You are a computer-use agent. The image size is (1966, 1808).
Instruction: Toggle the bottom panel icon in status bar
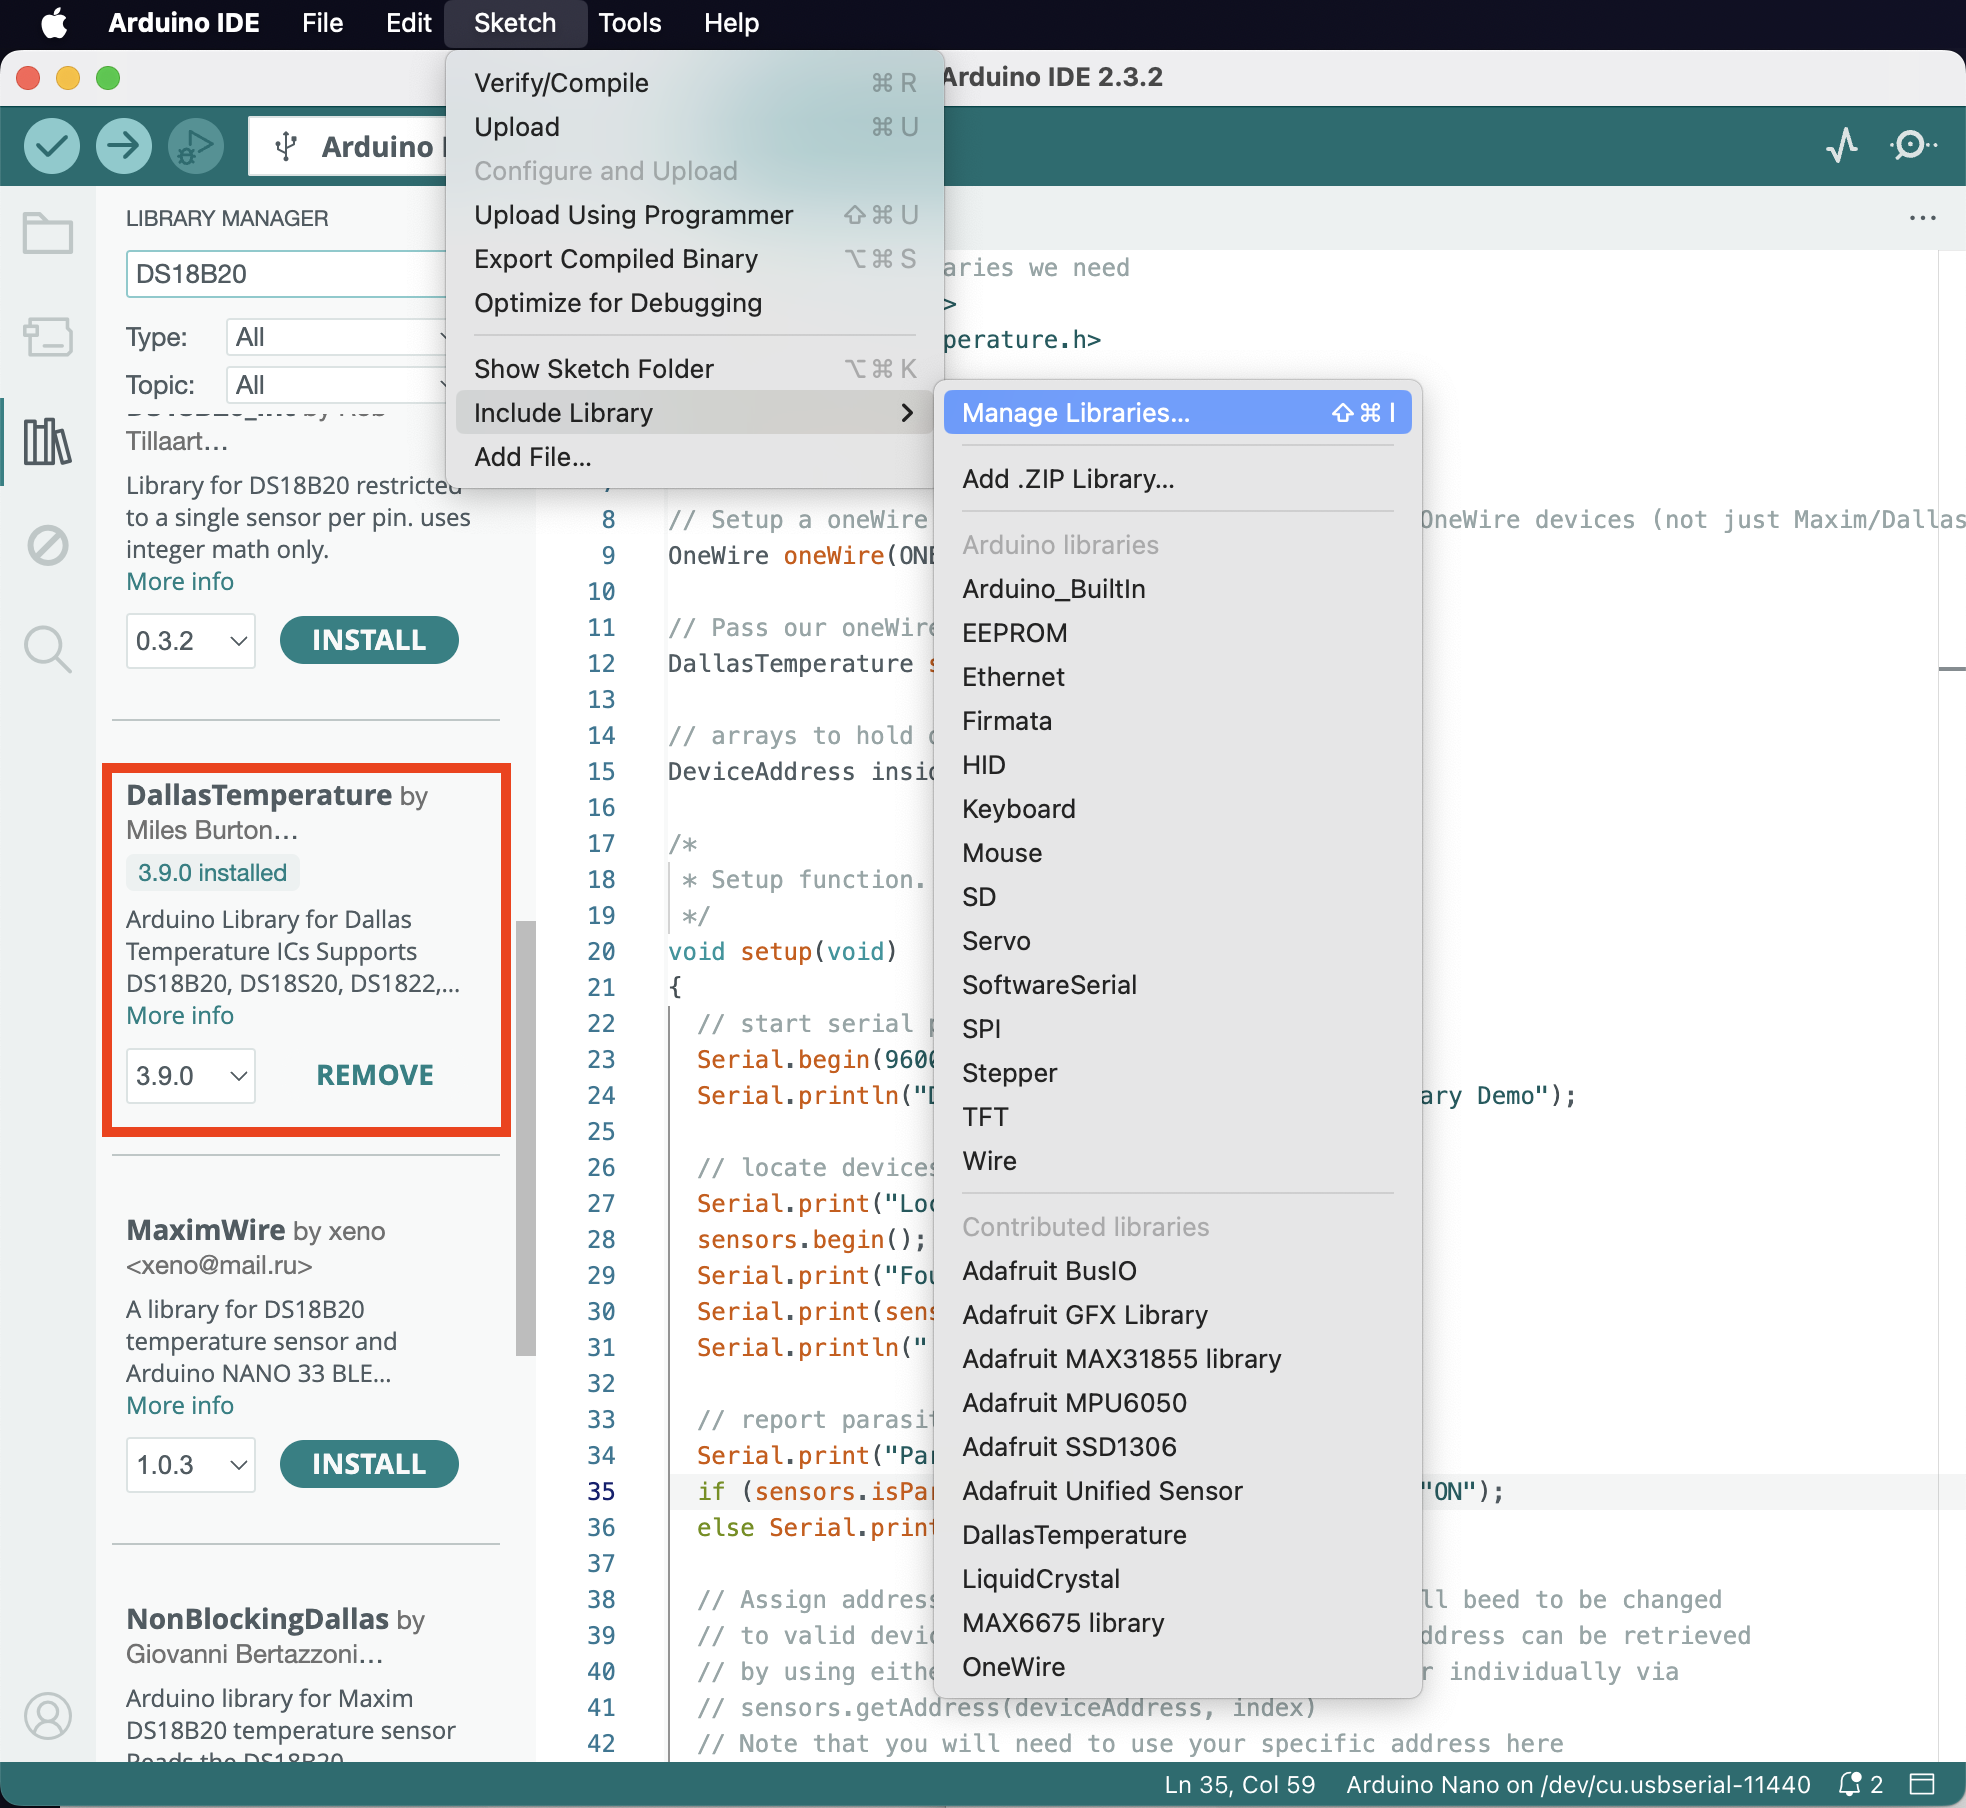click(1921, 1784)
